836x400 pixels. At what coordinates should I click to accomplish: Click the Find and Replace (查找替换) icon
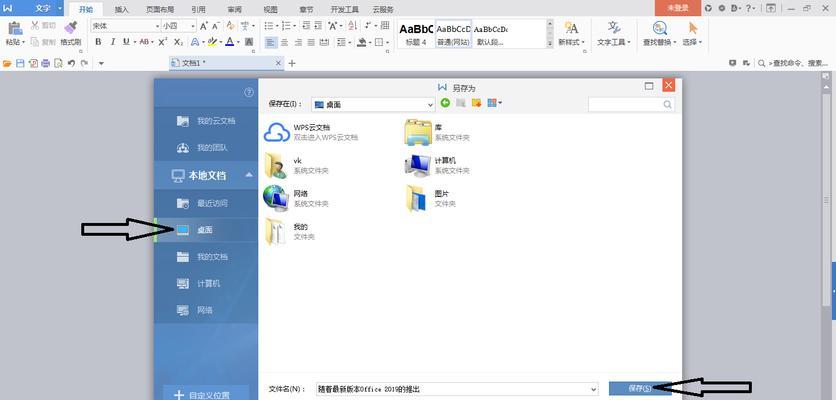[657, 28]
